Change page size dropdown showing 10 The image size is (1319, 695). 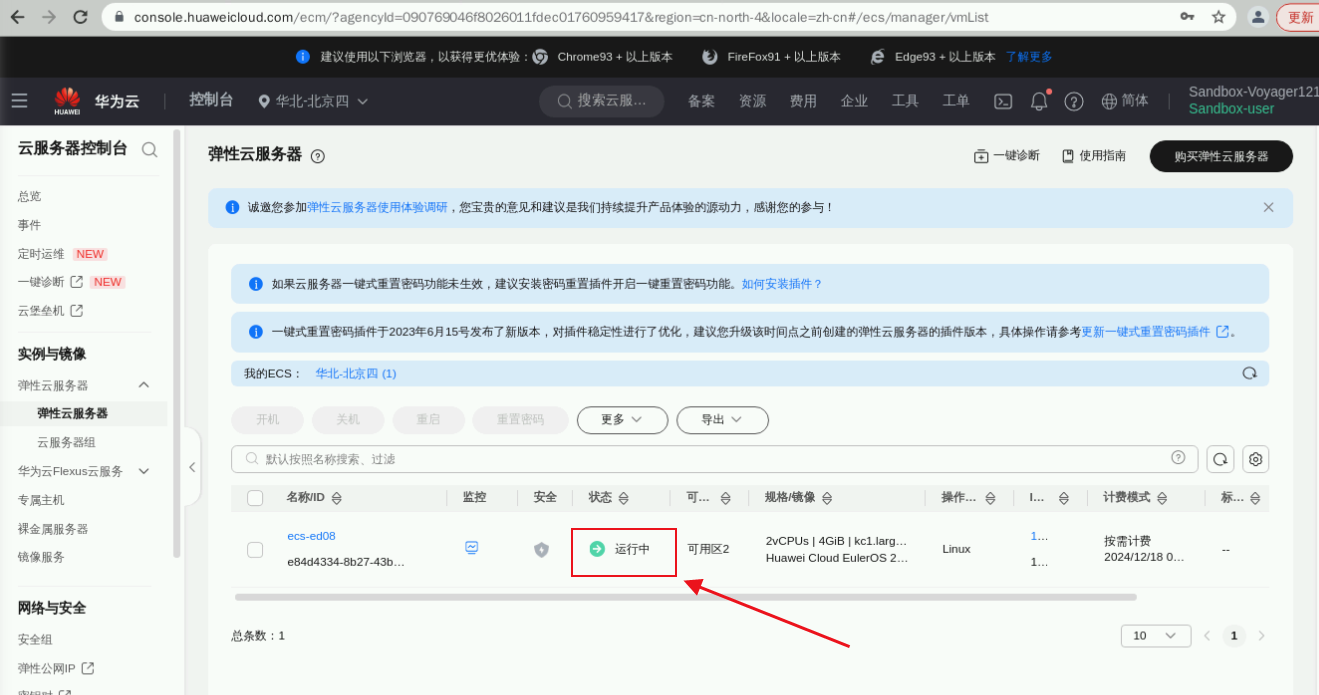pos(1156,636)
